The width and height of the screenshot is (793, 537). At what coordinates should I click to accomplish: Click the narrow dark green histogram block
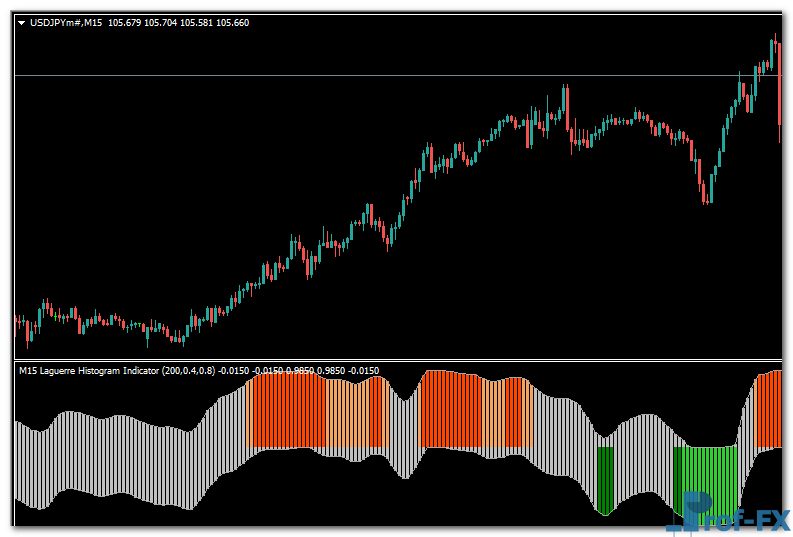[x=604, y=478]
